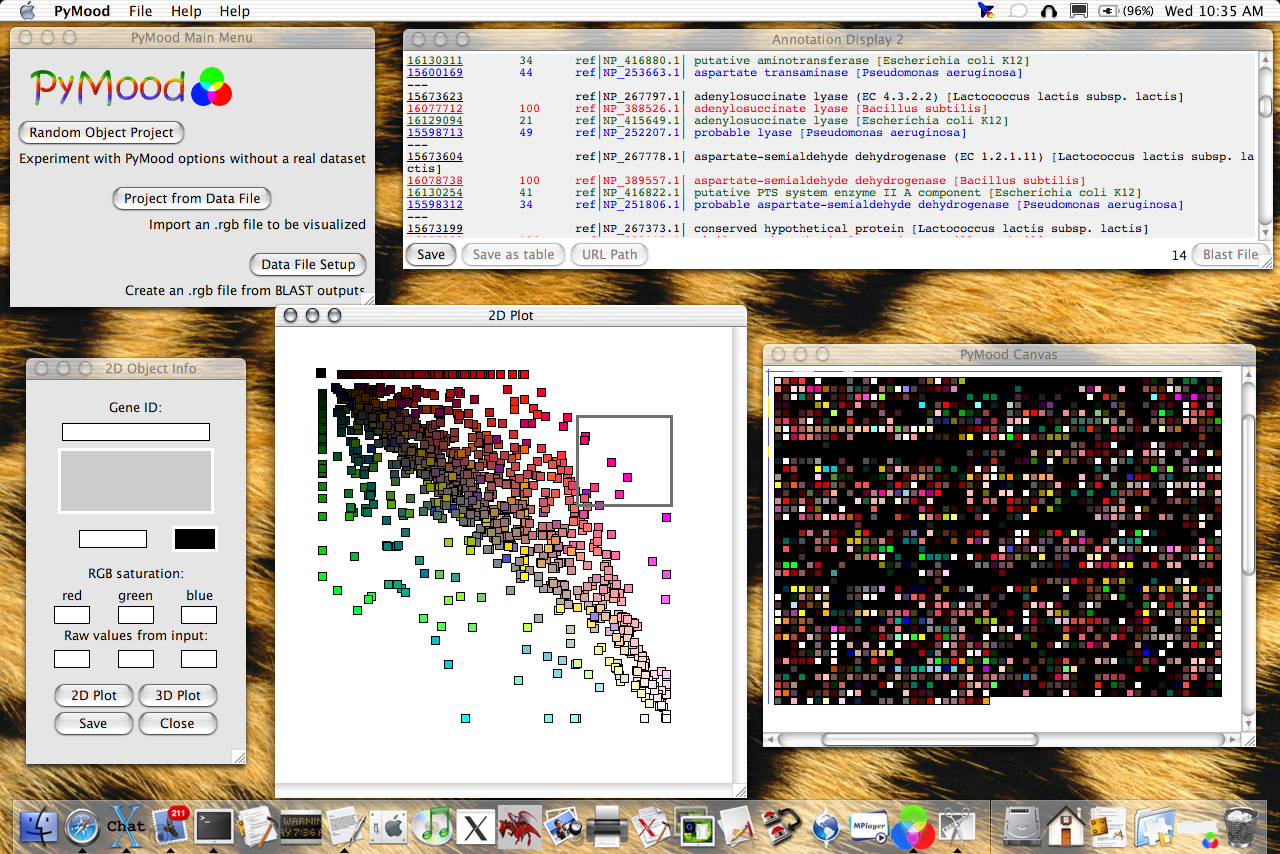Click the green saturation field
Screen dimensions: 1280x854
[x=136, y=615]
